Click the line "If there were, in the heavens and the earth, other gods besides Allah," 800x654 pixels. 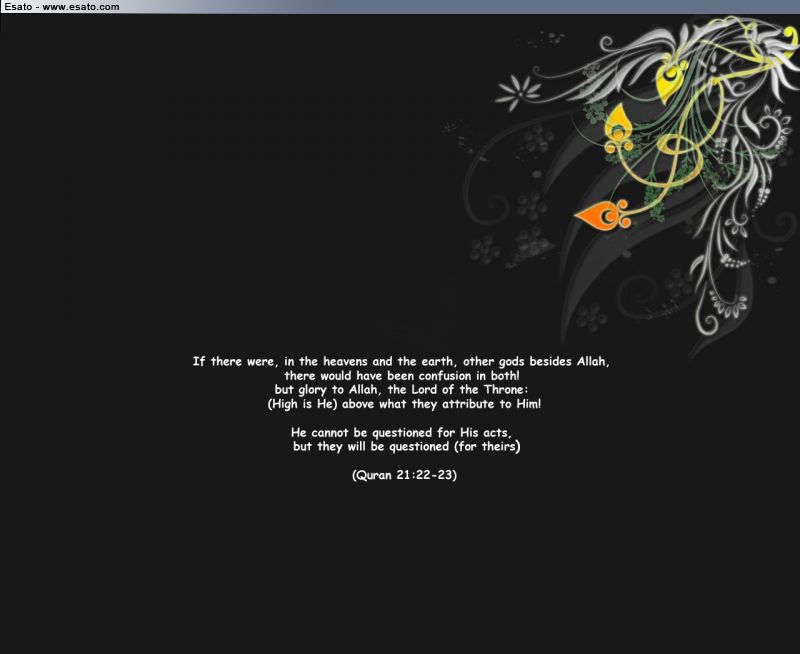click(x=401, y=362)
